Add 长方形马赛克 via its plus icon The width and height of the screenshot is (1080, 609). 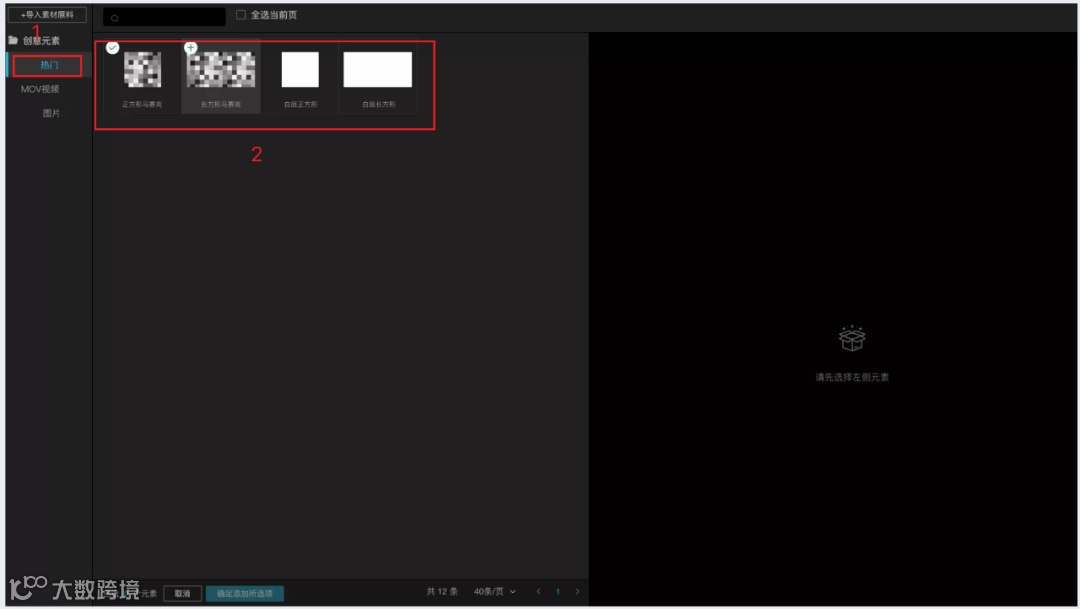[191, 48]
